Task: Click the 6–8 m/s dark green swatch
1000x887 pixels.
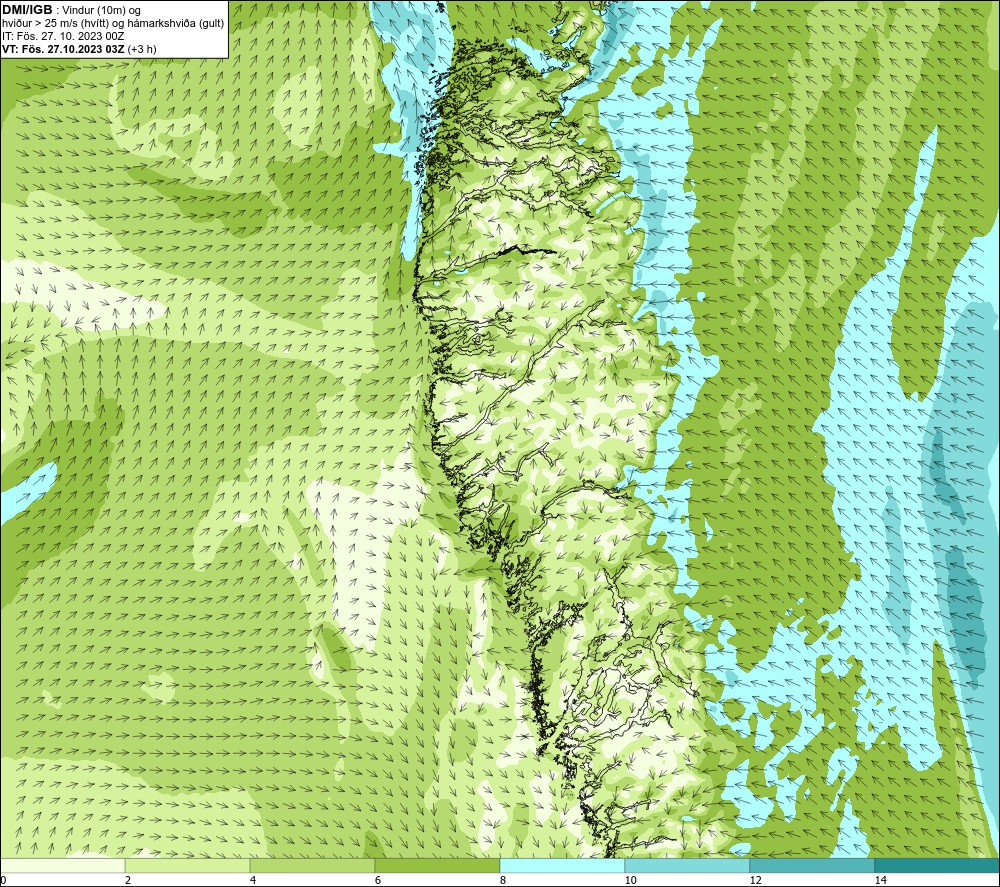Action: click(x=438, y=865)
